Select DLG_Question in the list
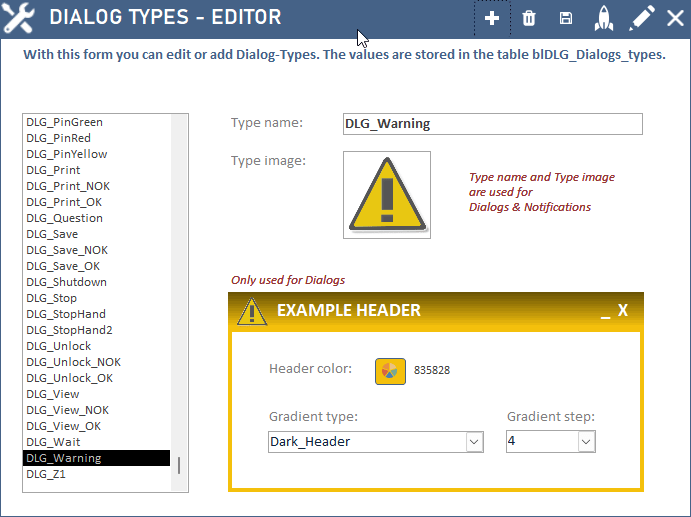Viewport: 691px width, 517px height. (x=65, y=218)
